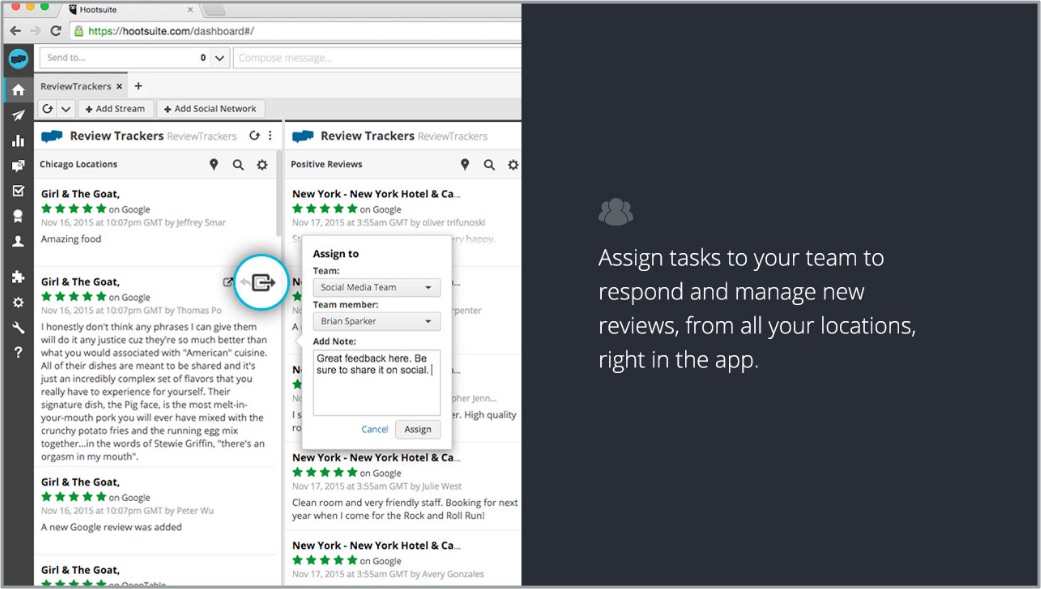Viewport: 1041px width, 589px height.
Task: Click first Girl & The Goat title by Jeffrey Smar
Action: pyautogui.click(x=80, y=194)
